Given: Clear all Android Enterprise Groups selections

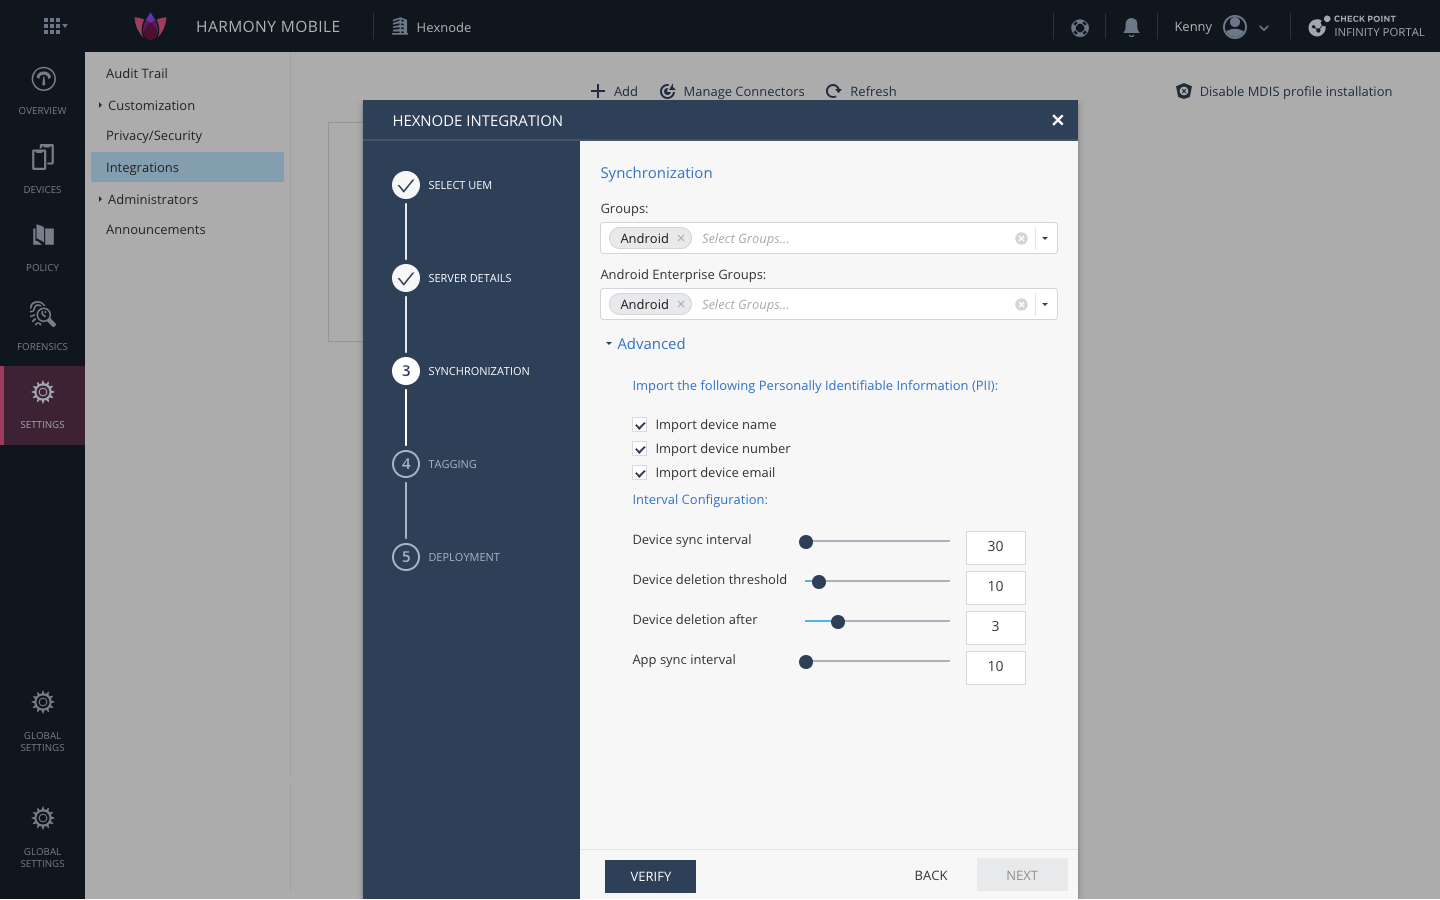Looking at the screenshot, I should pyautogui.click(x=1021, y=304).
